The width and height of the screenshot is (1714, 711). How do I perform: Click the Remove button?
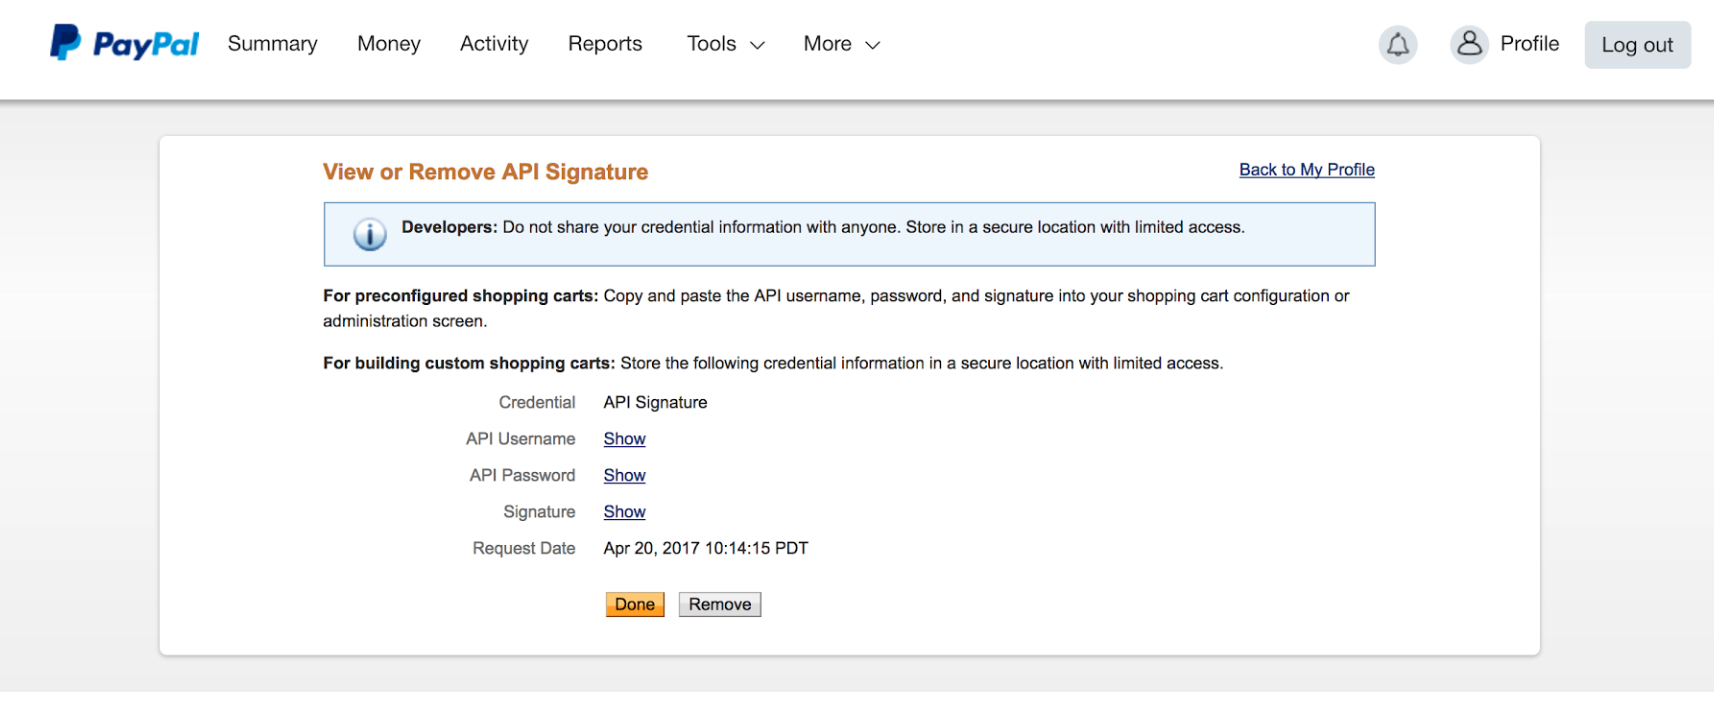[720, 604]
